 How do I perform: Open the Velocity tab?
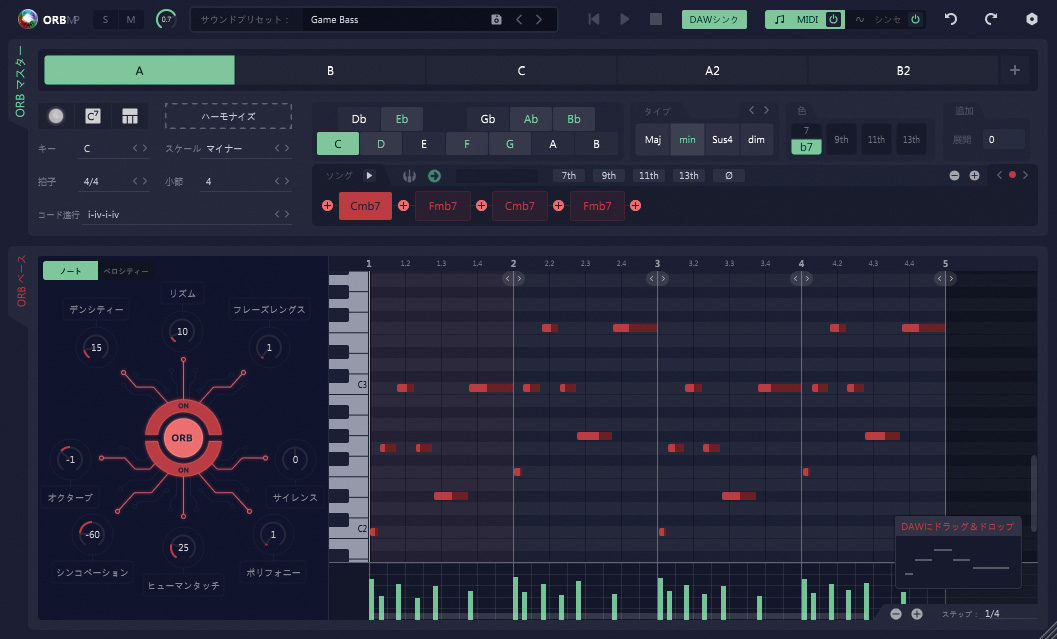tap(125, 271)
